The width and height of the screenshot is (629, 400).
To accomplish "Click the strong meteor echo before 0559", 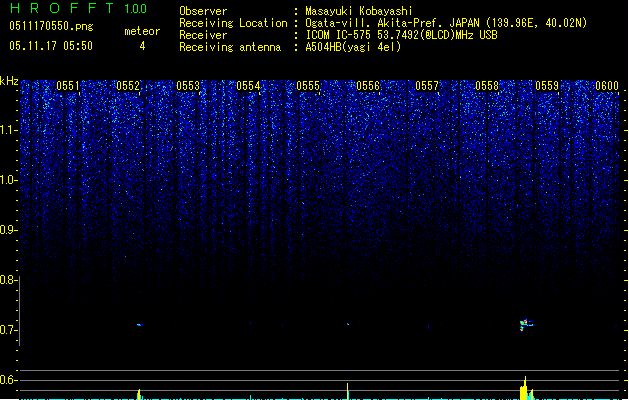I will pyautogui.click(x=526, y=324).
